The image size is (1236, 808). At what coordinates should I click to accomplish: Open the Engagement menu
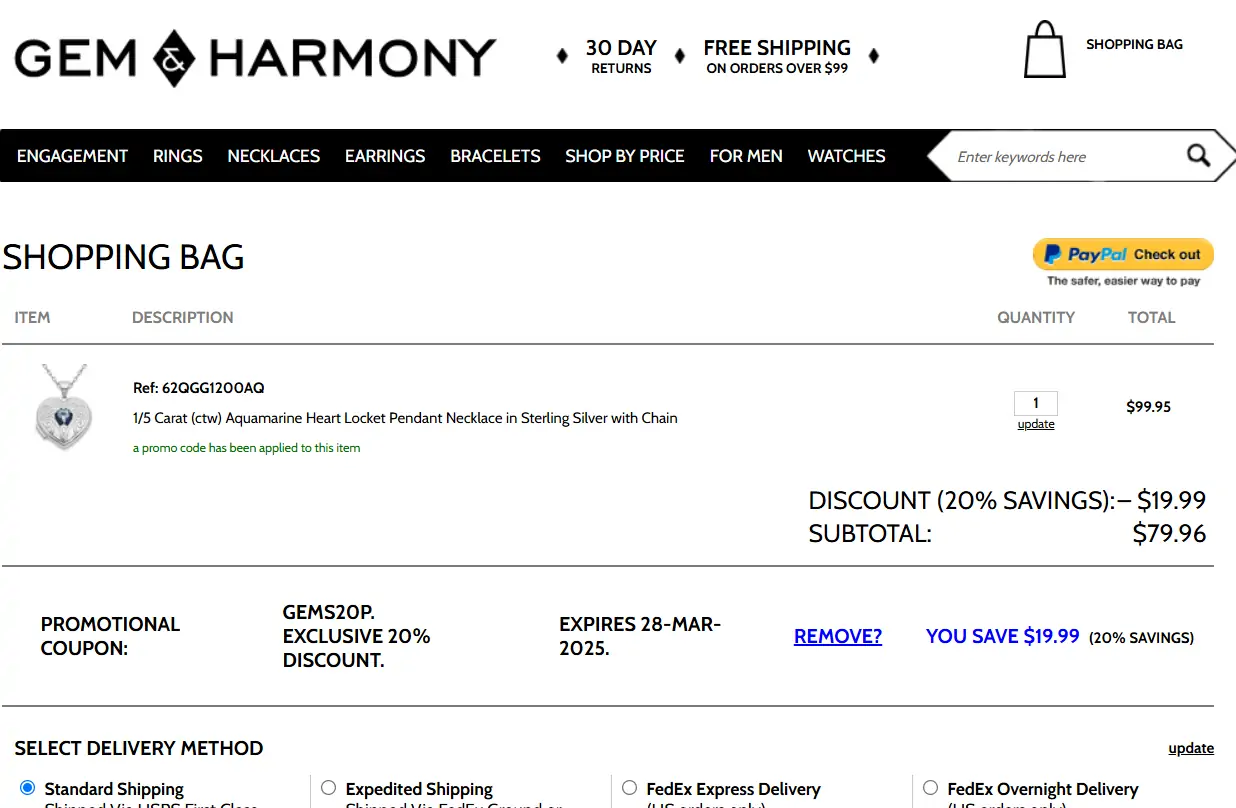72,156
